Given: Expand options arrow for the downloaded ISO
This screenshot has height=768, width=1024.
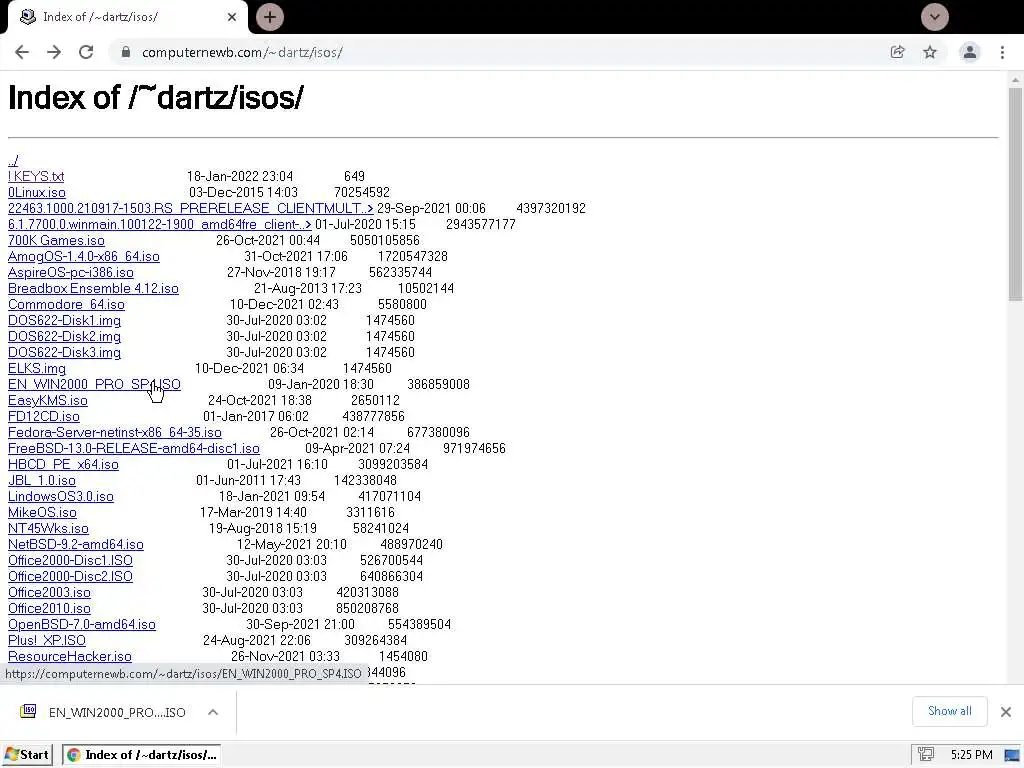Looking at the screenshot, I should click(x=213, y=712).
